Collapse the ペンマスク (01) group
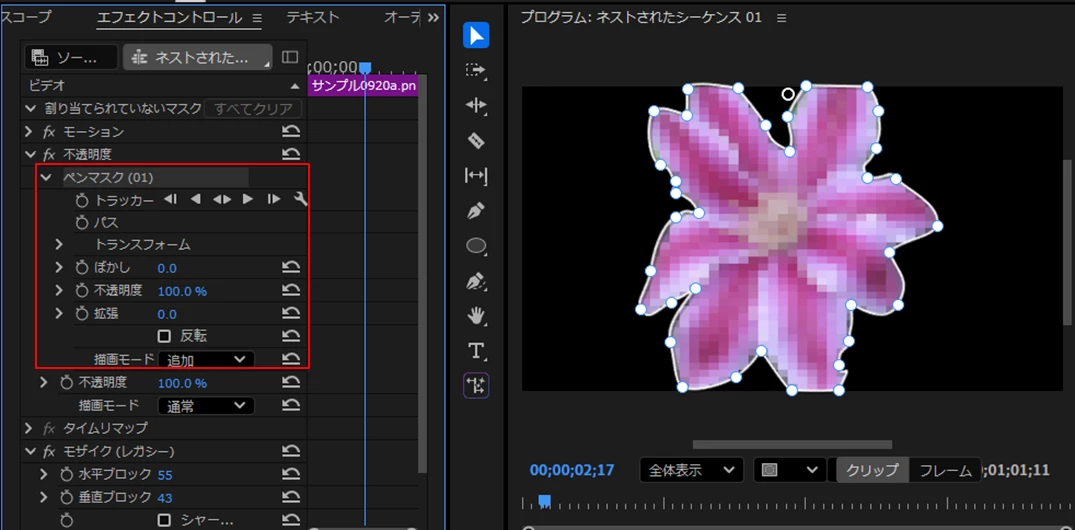1075x530 pixels. pyautogui.click(x=46, y=178)
